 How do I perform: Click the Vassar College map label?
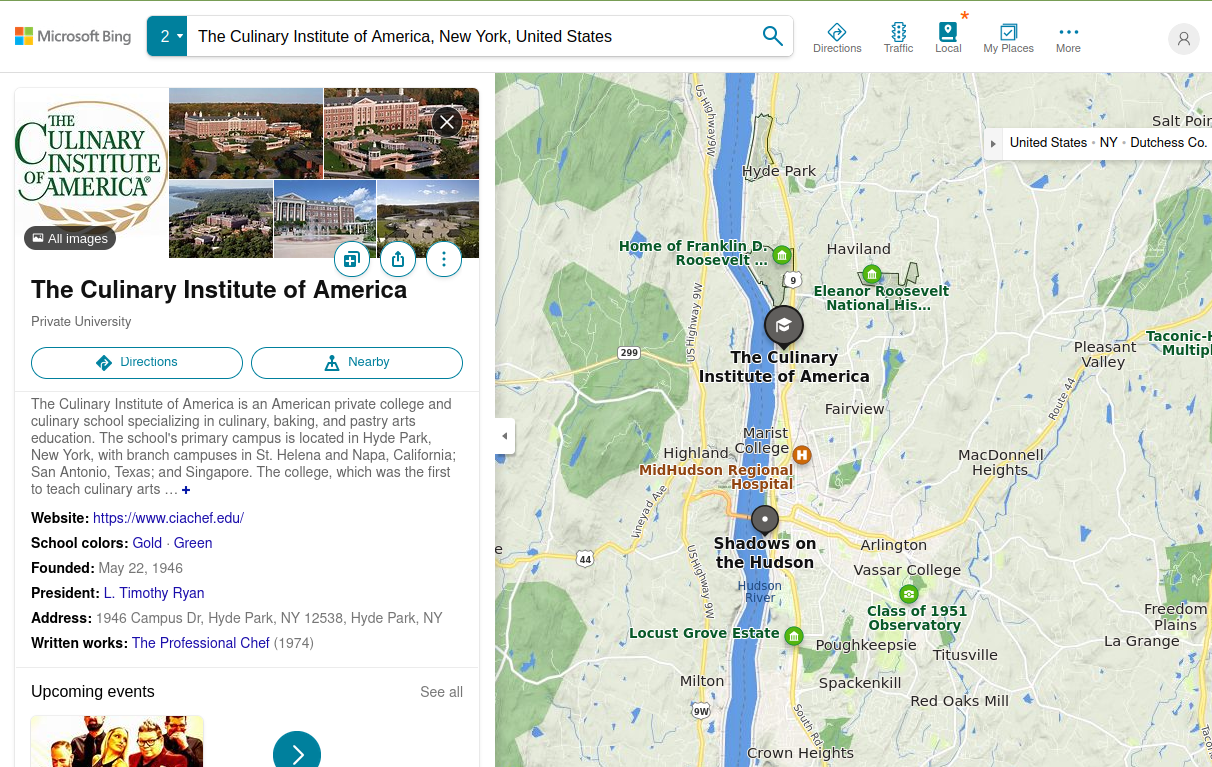(907, 570)
